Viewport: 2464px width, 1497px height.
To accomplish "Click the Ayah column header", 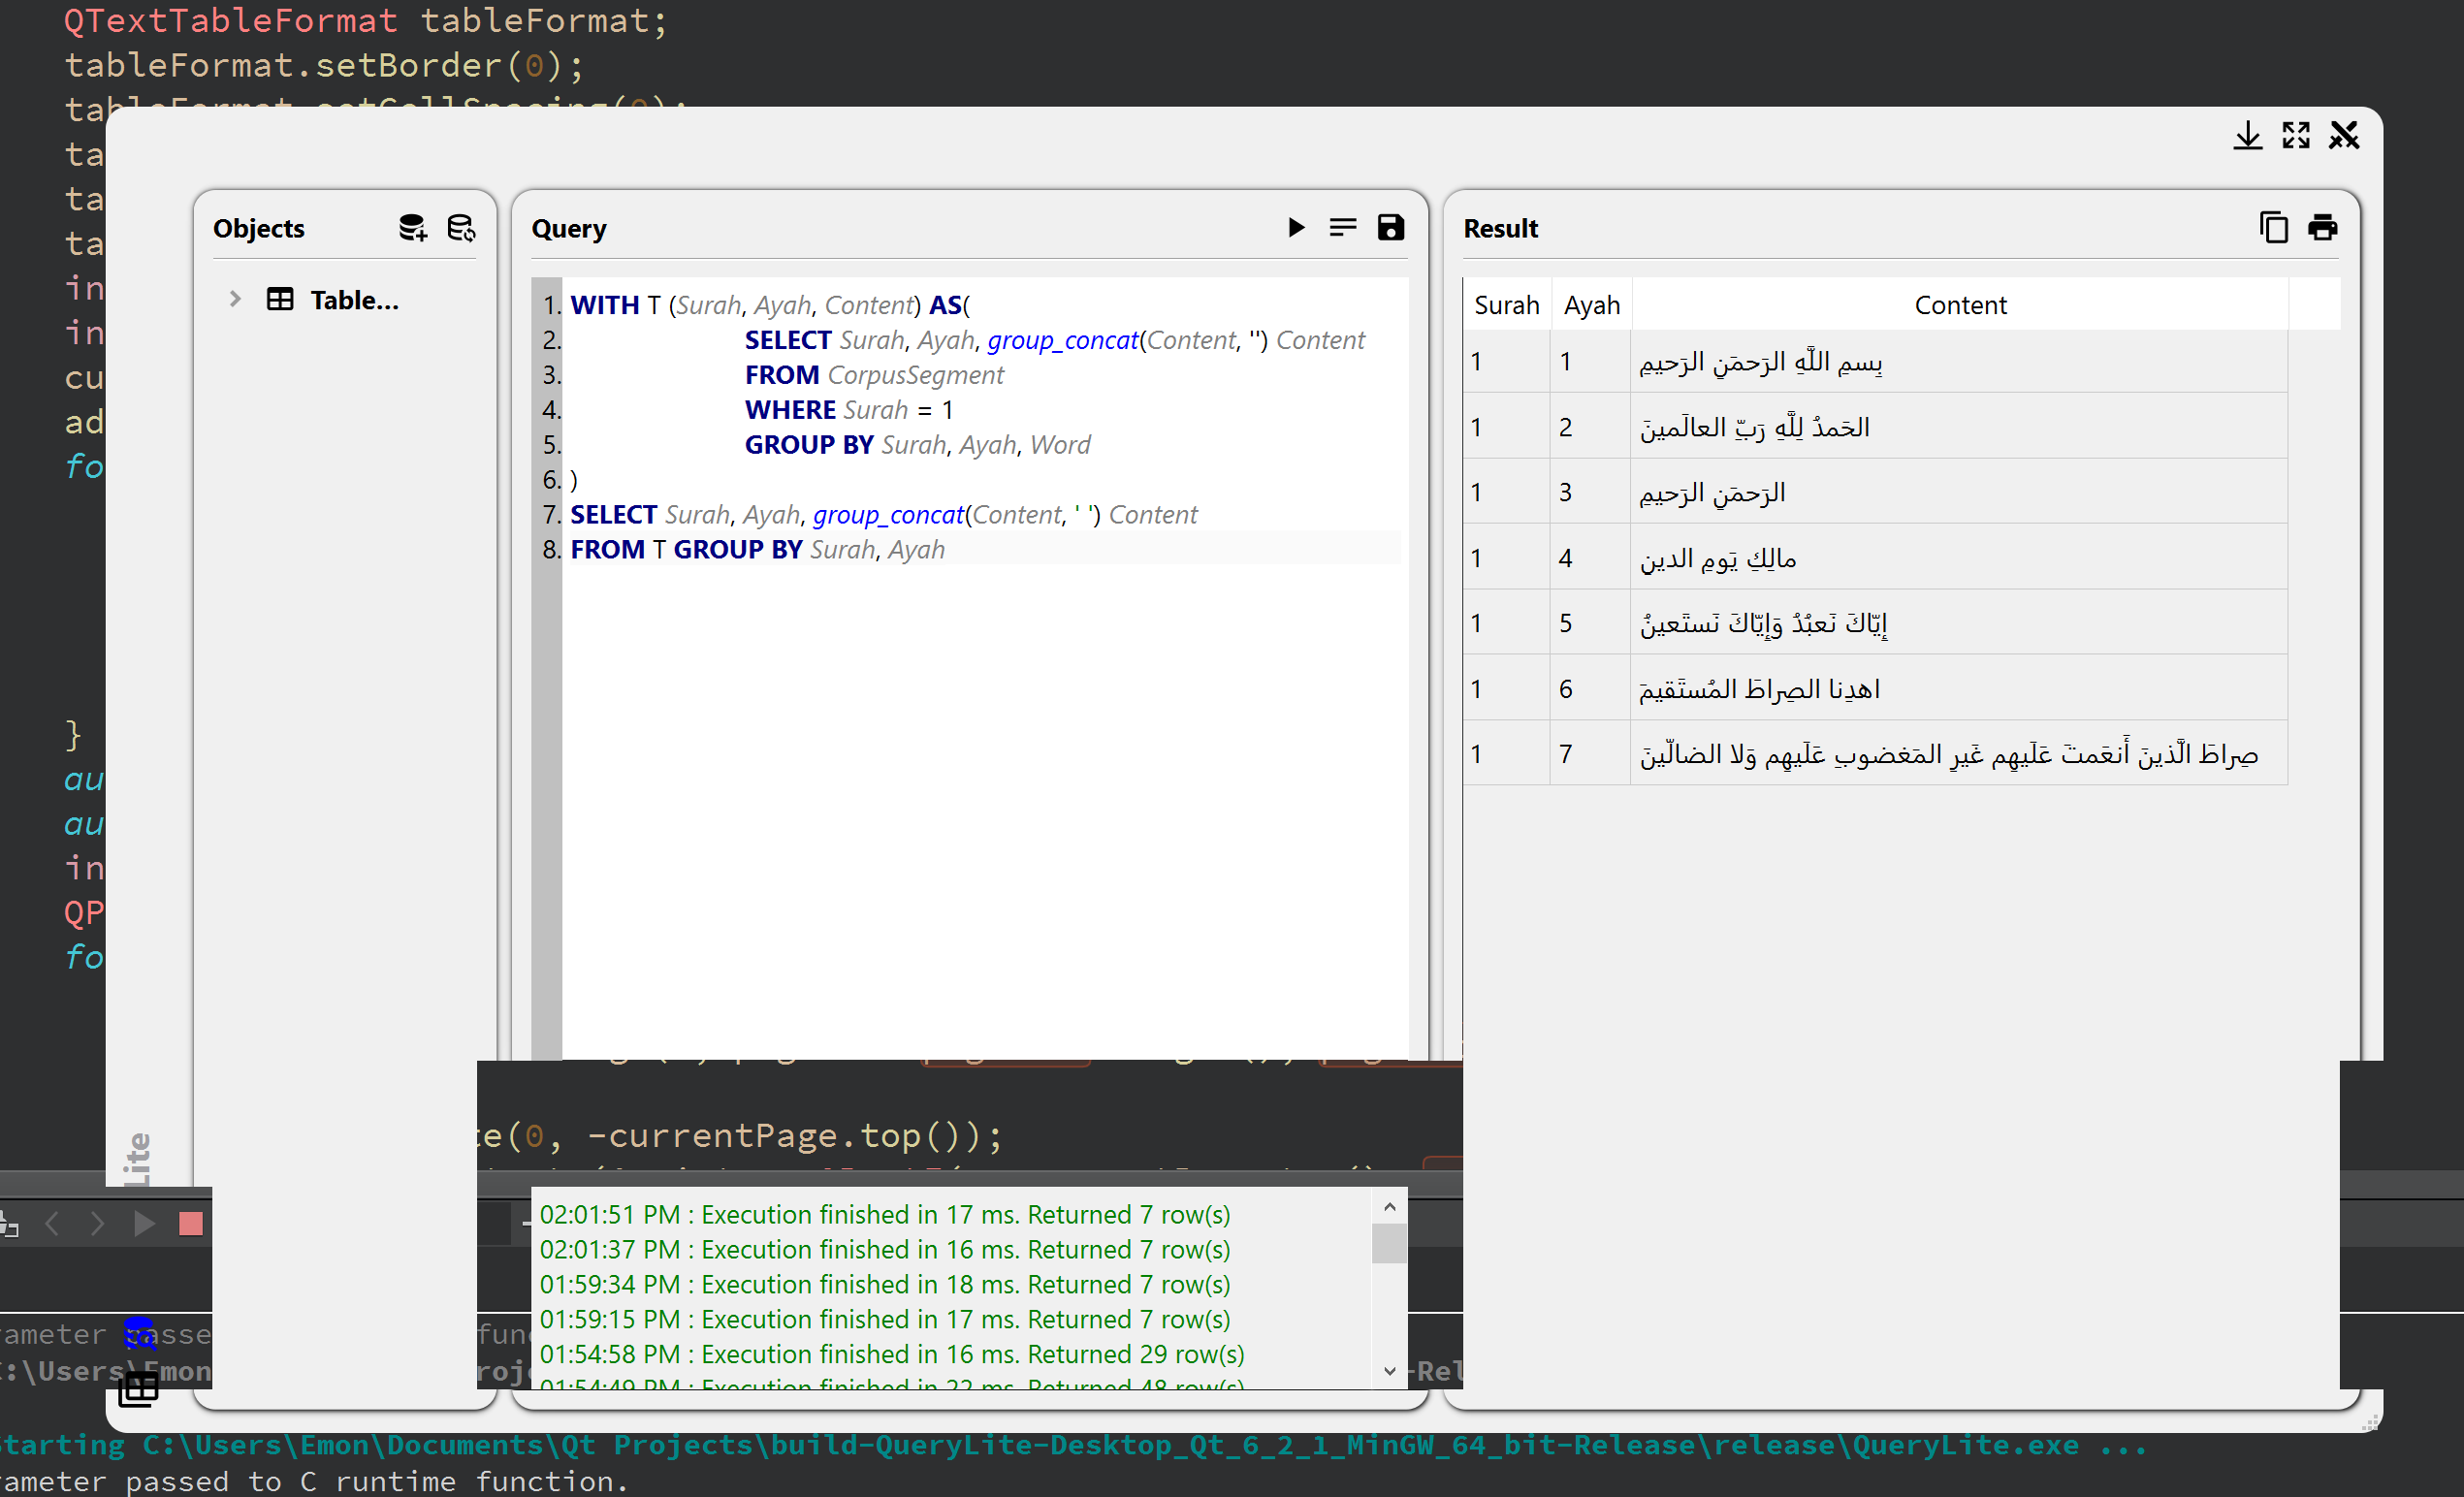I will [1591, 305].
